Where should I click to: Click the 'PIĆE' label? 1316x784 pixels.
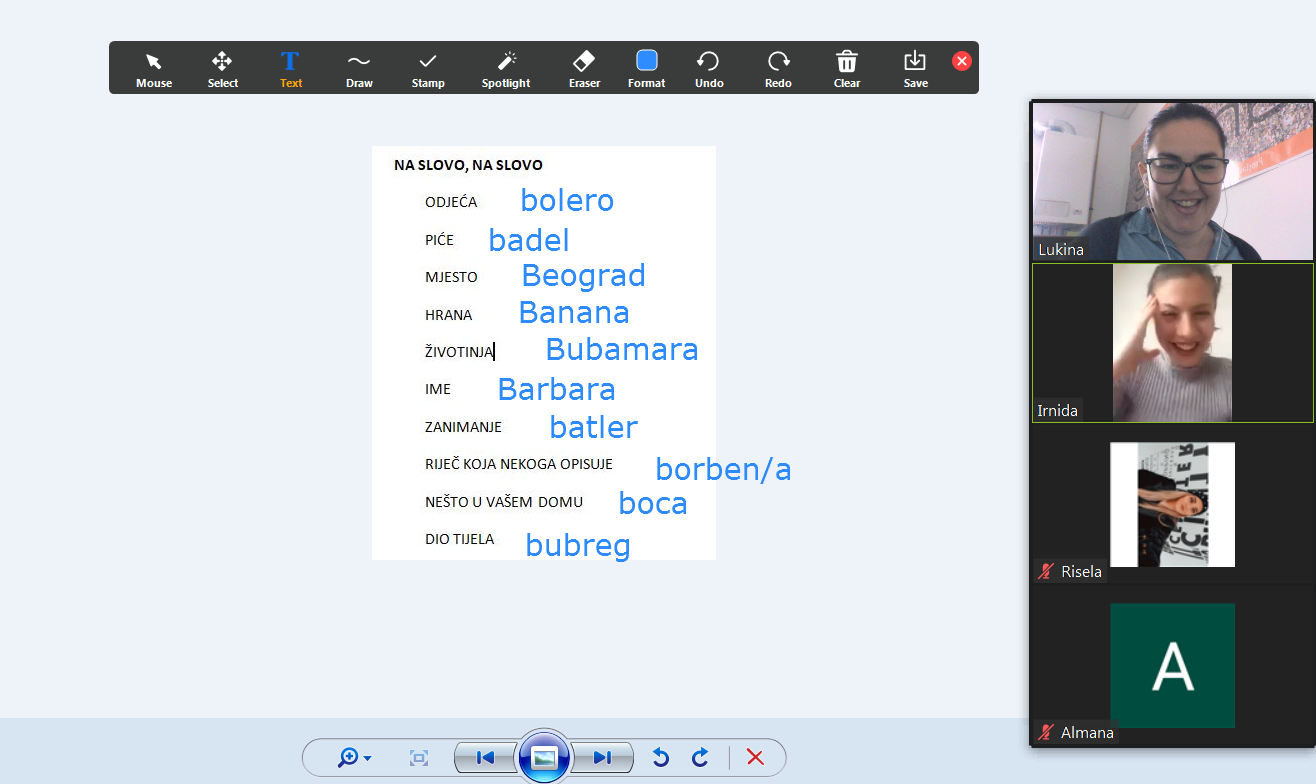click(x=439, y=240)
